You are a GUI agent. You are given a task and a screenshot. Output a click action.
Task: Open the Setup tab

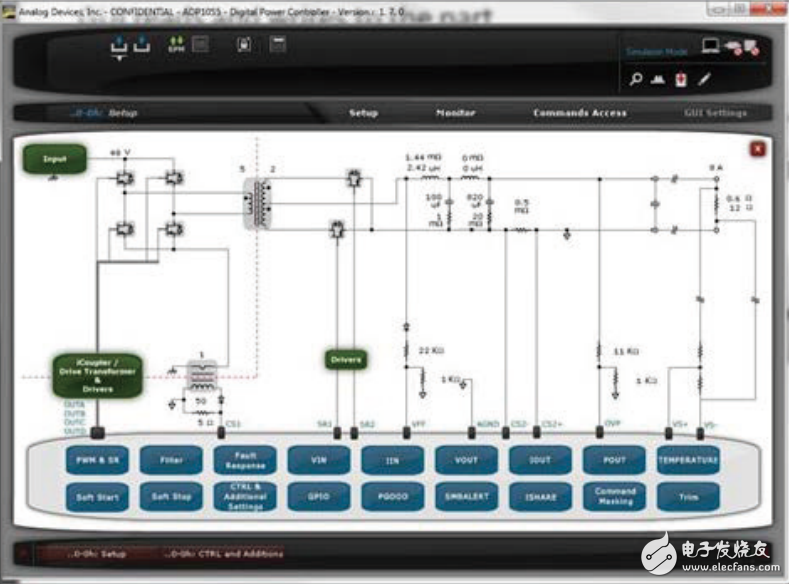pyautogui.click(x=363, y=113)
